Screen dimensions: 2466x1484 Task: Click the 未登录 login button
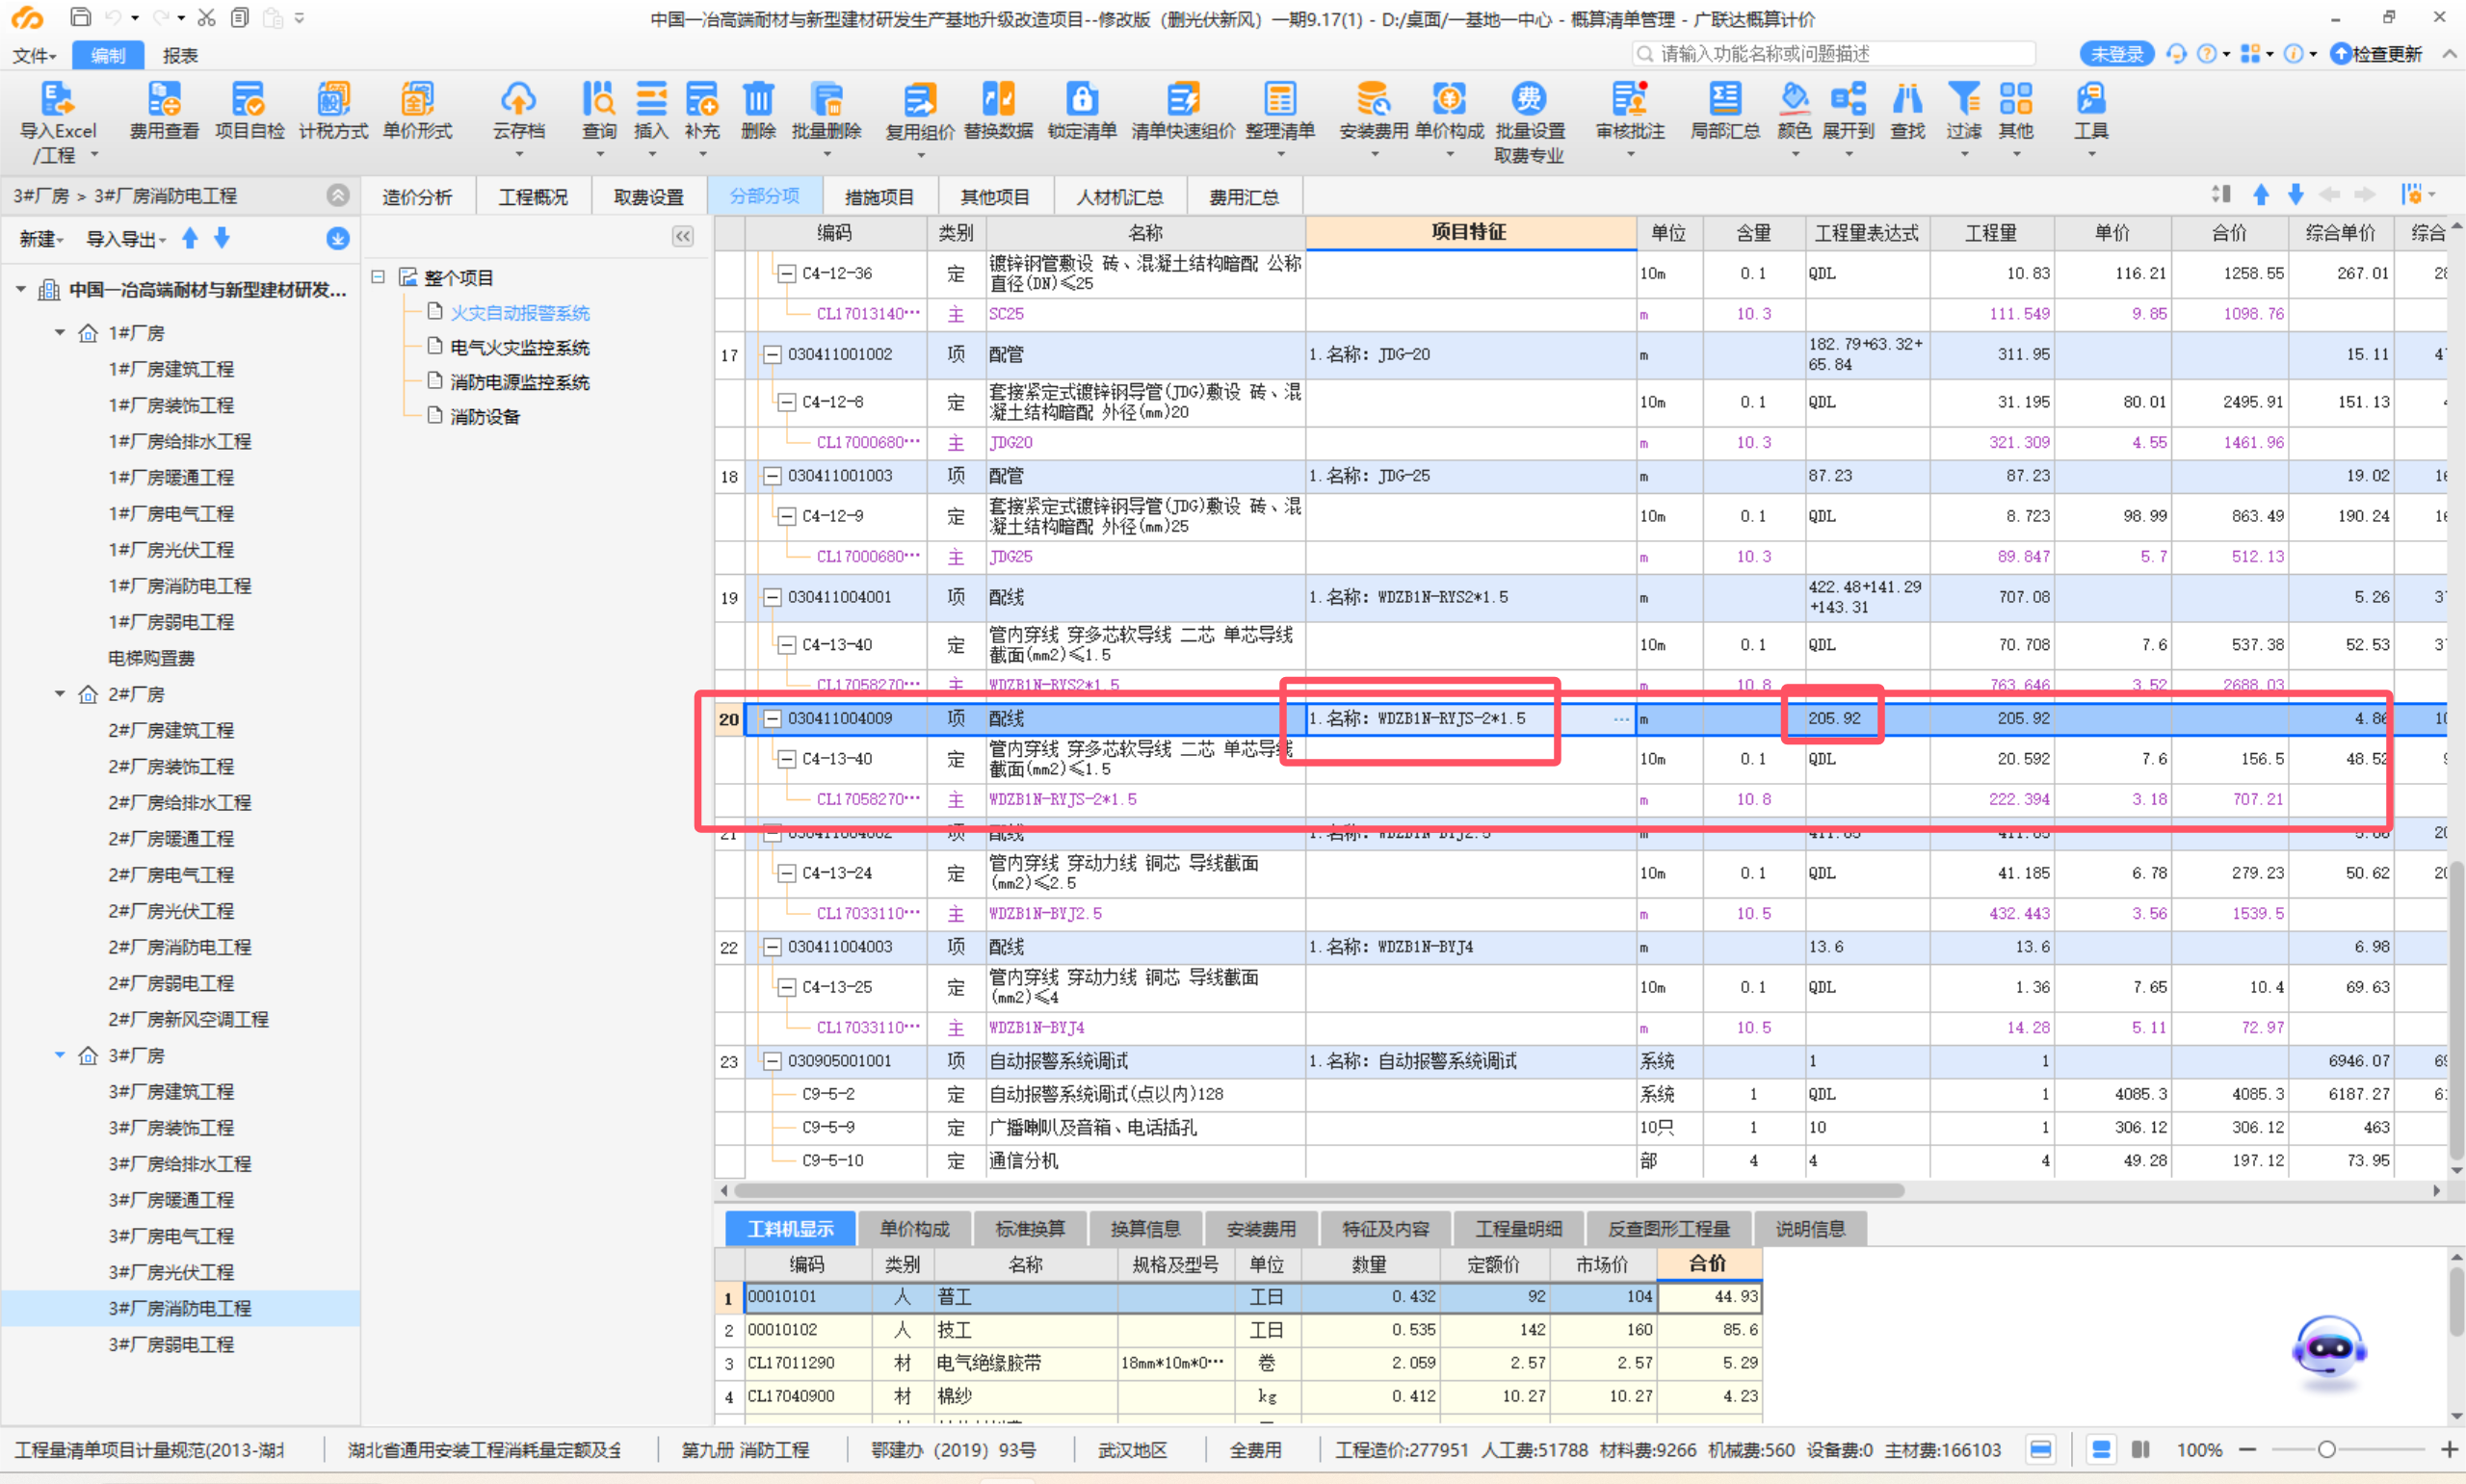(x=2116, y=54)
